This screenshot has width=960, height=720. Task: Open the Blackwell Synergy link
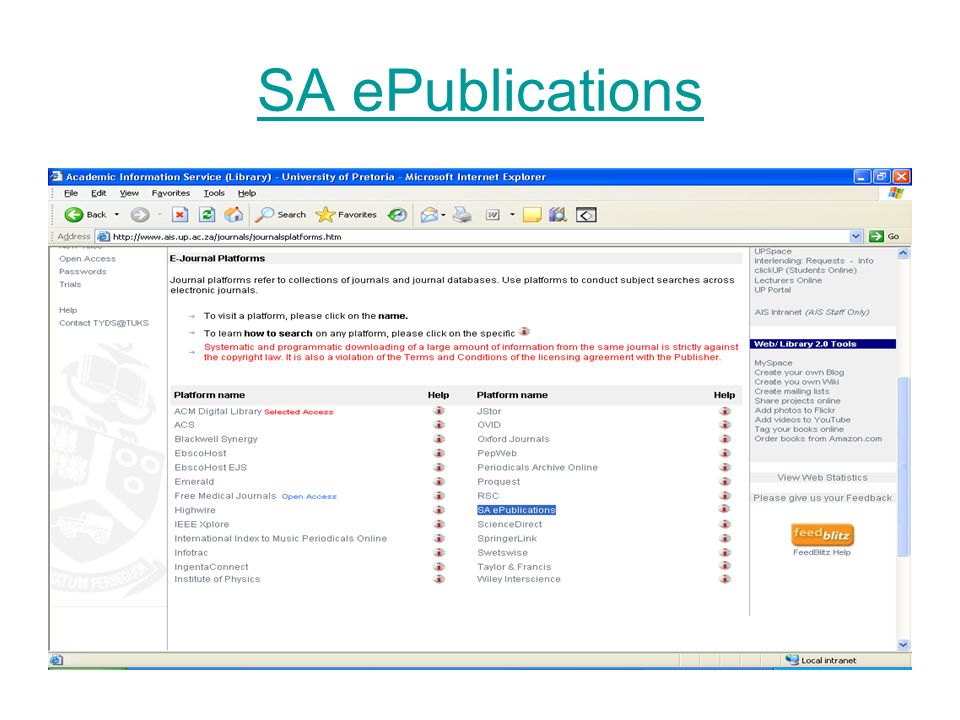pos(216,439)
